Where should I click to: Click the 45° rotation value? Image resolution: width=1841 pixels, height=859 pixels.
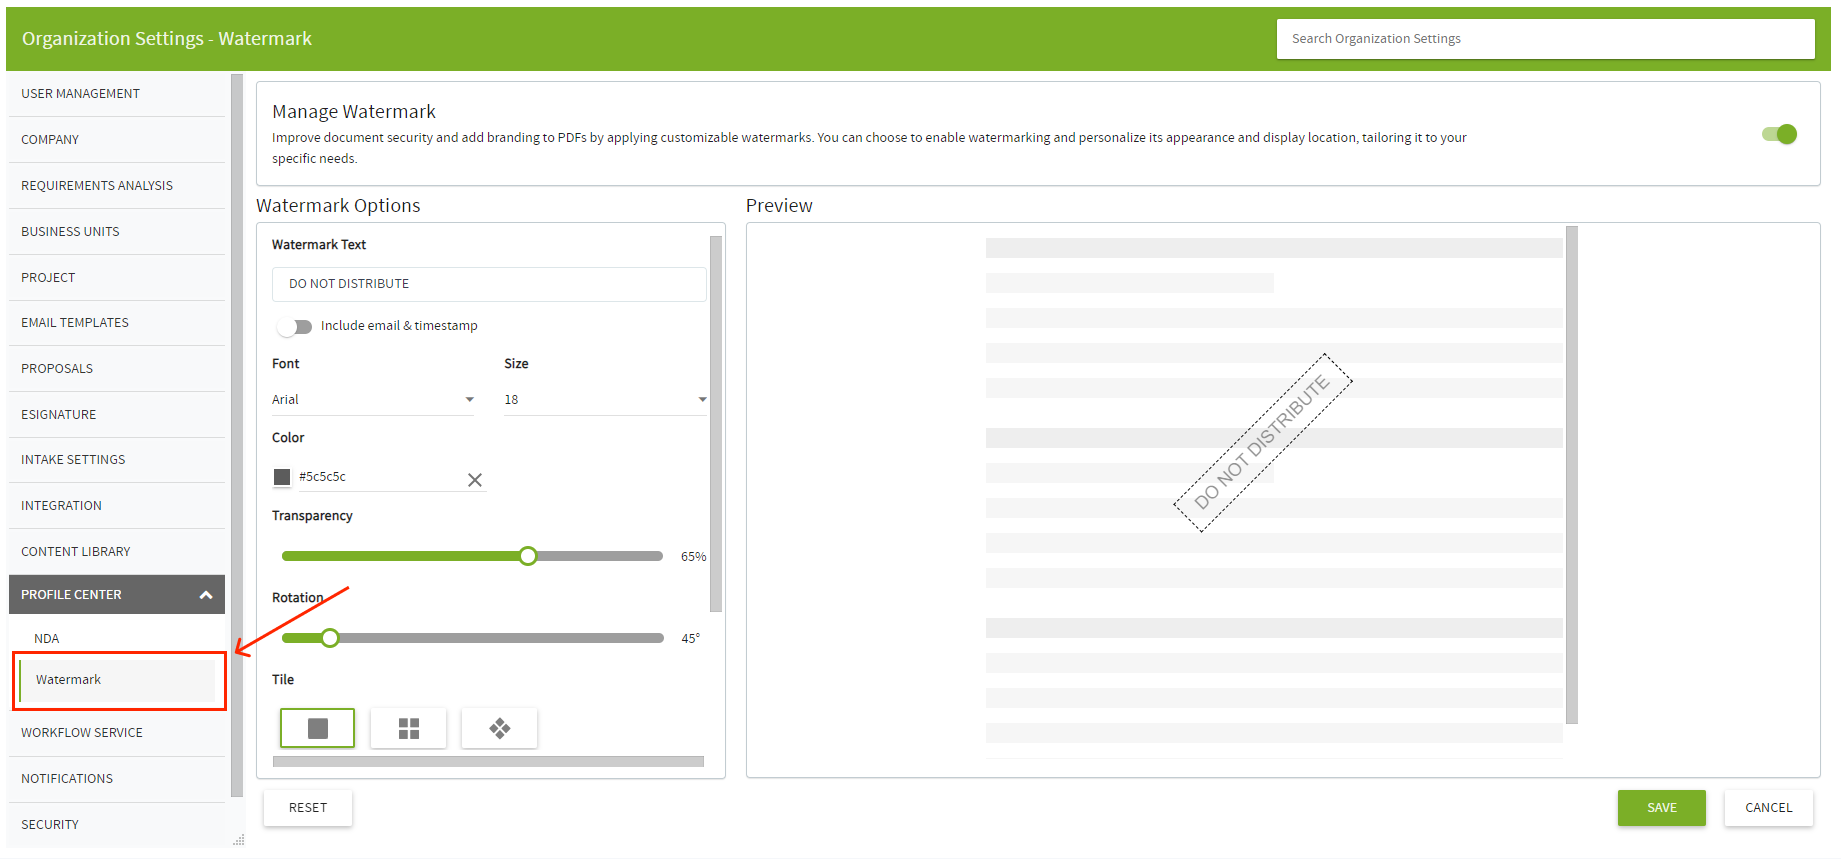tap(690, 639)
